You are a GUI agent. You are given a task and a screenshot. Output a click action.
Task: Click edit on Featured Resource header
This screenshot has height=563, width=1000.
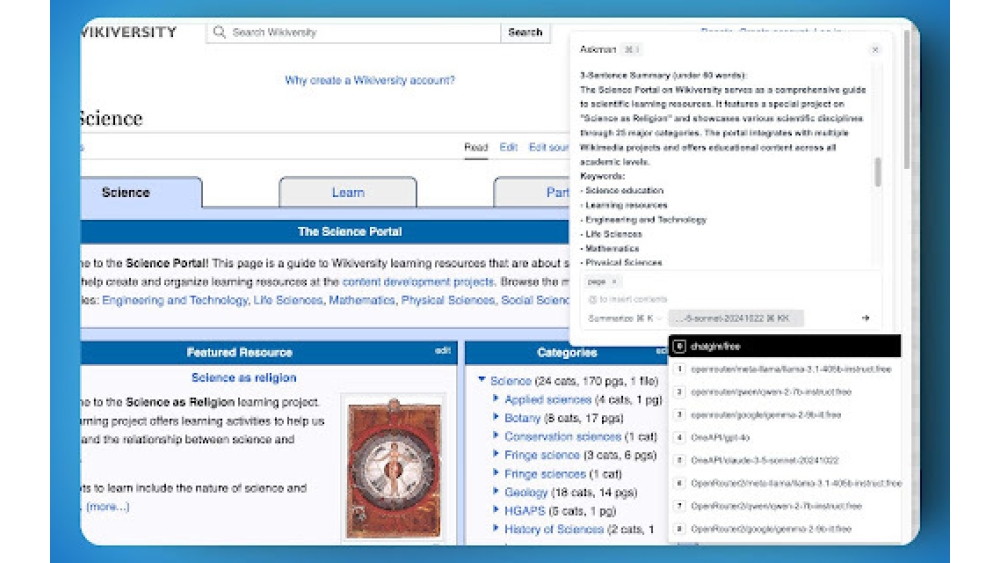tap(443, 351)
